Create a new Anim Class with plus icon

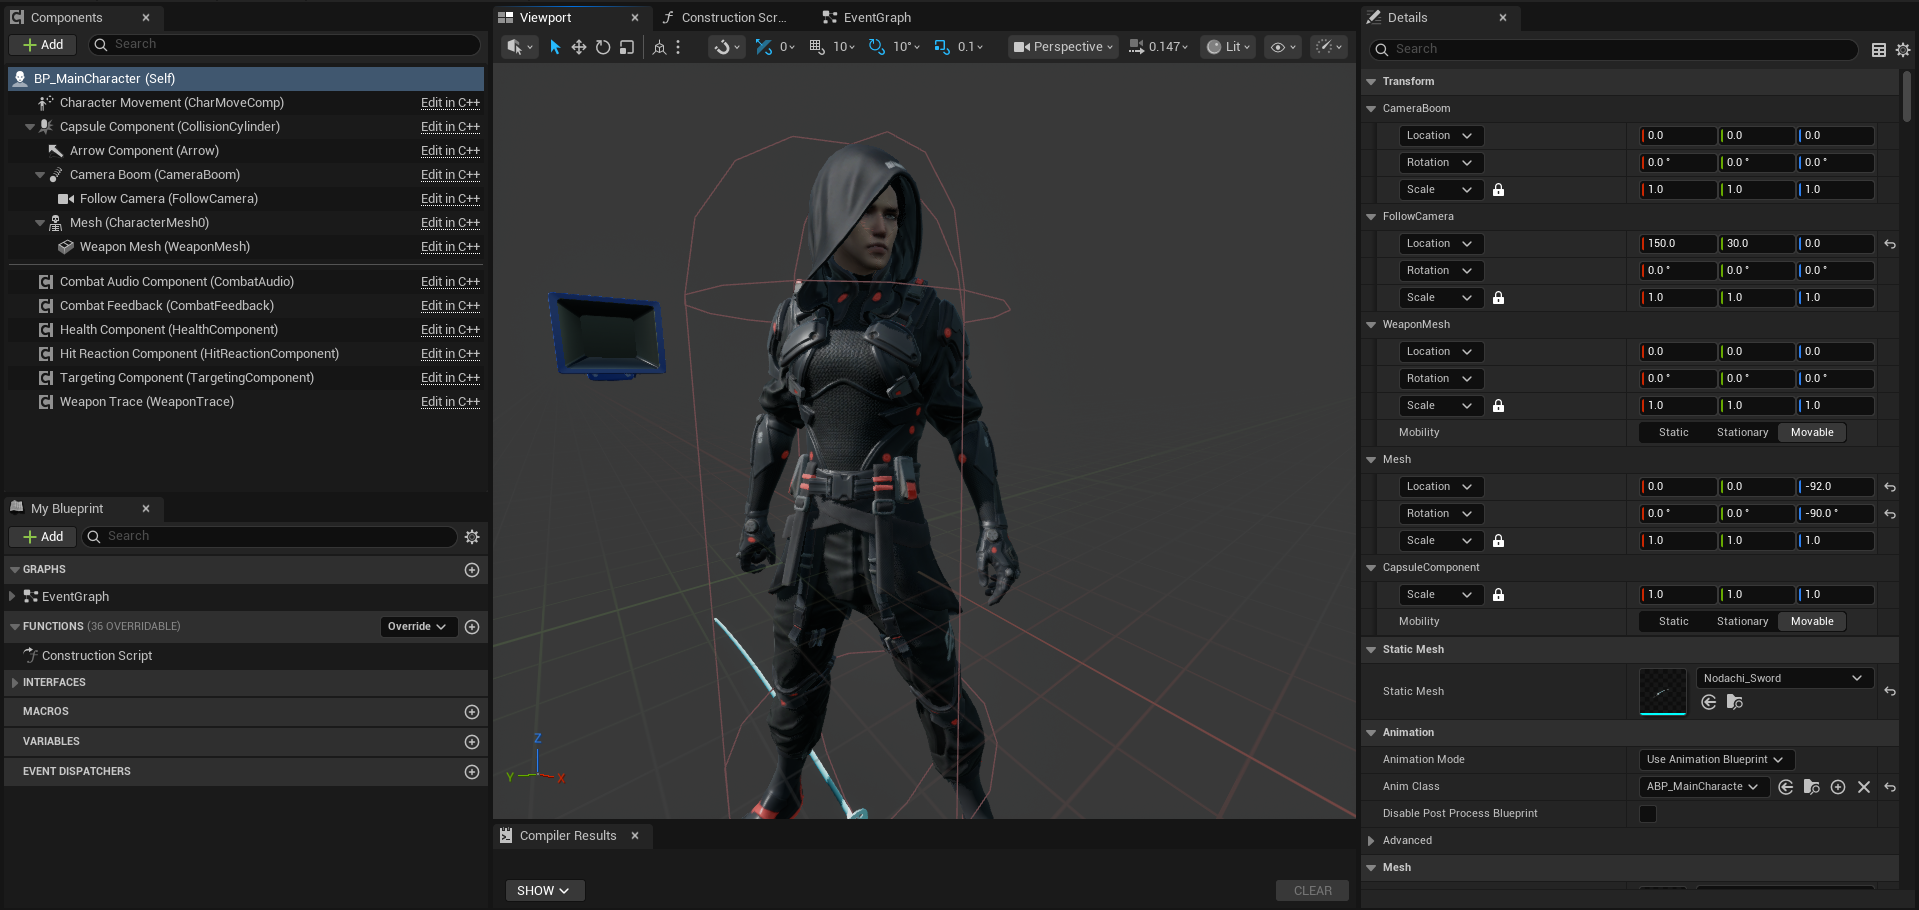pyautogui.click(x=1838, y=787)
